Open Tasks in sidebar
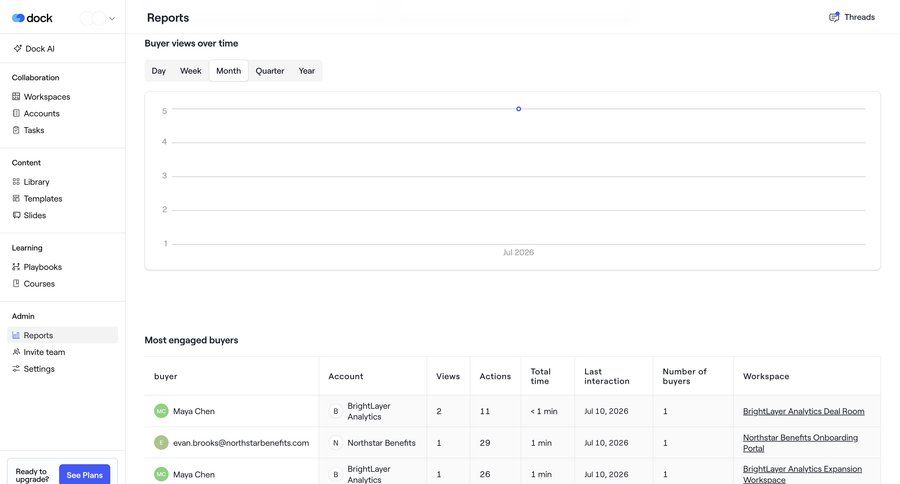This screenshot has height=484, width=900. coord(63,130)
